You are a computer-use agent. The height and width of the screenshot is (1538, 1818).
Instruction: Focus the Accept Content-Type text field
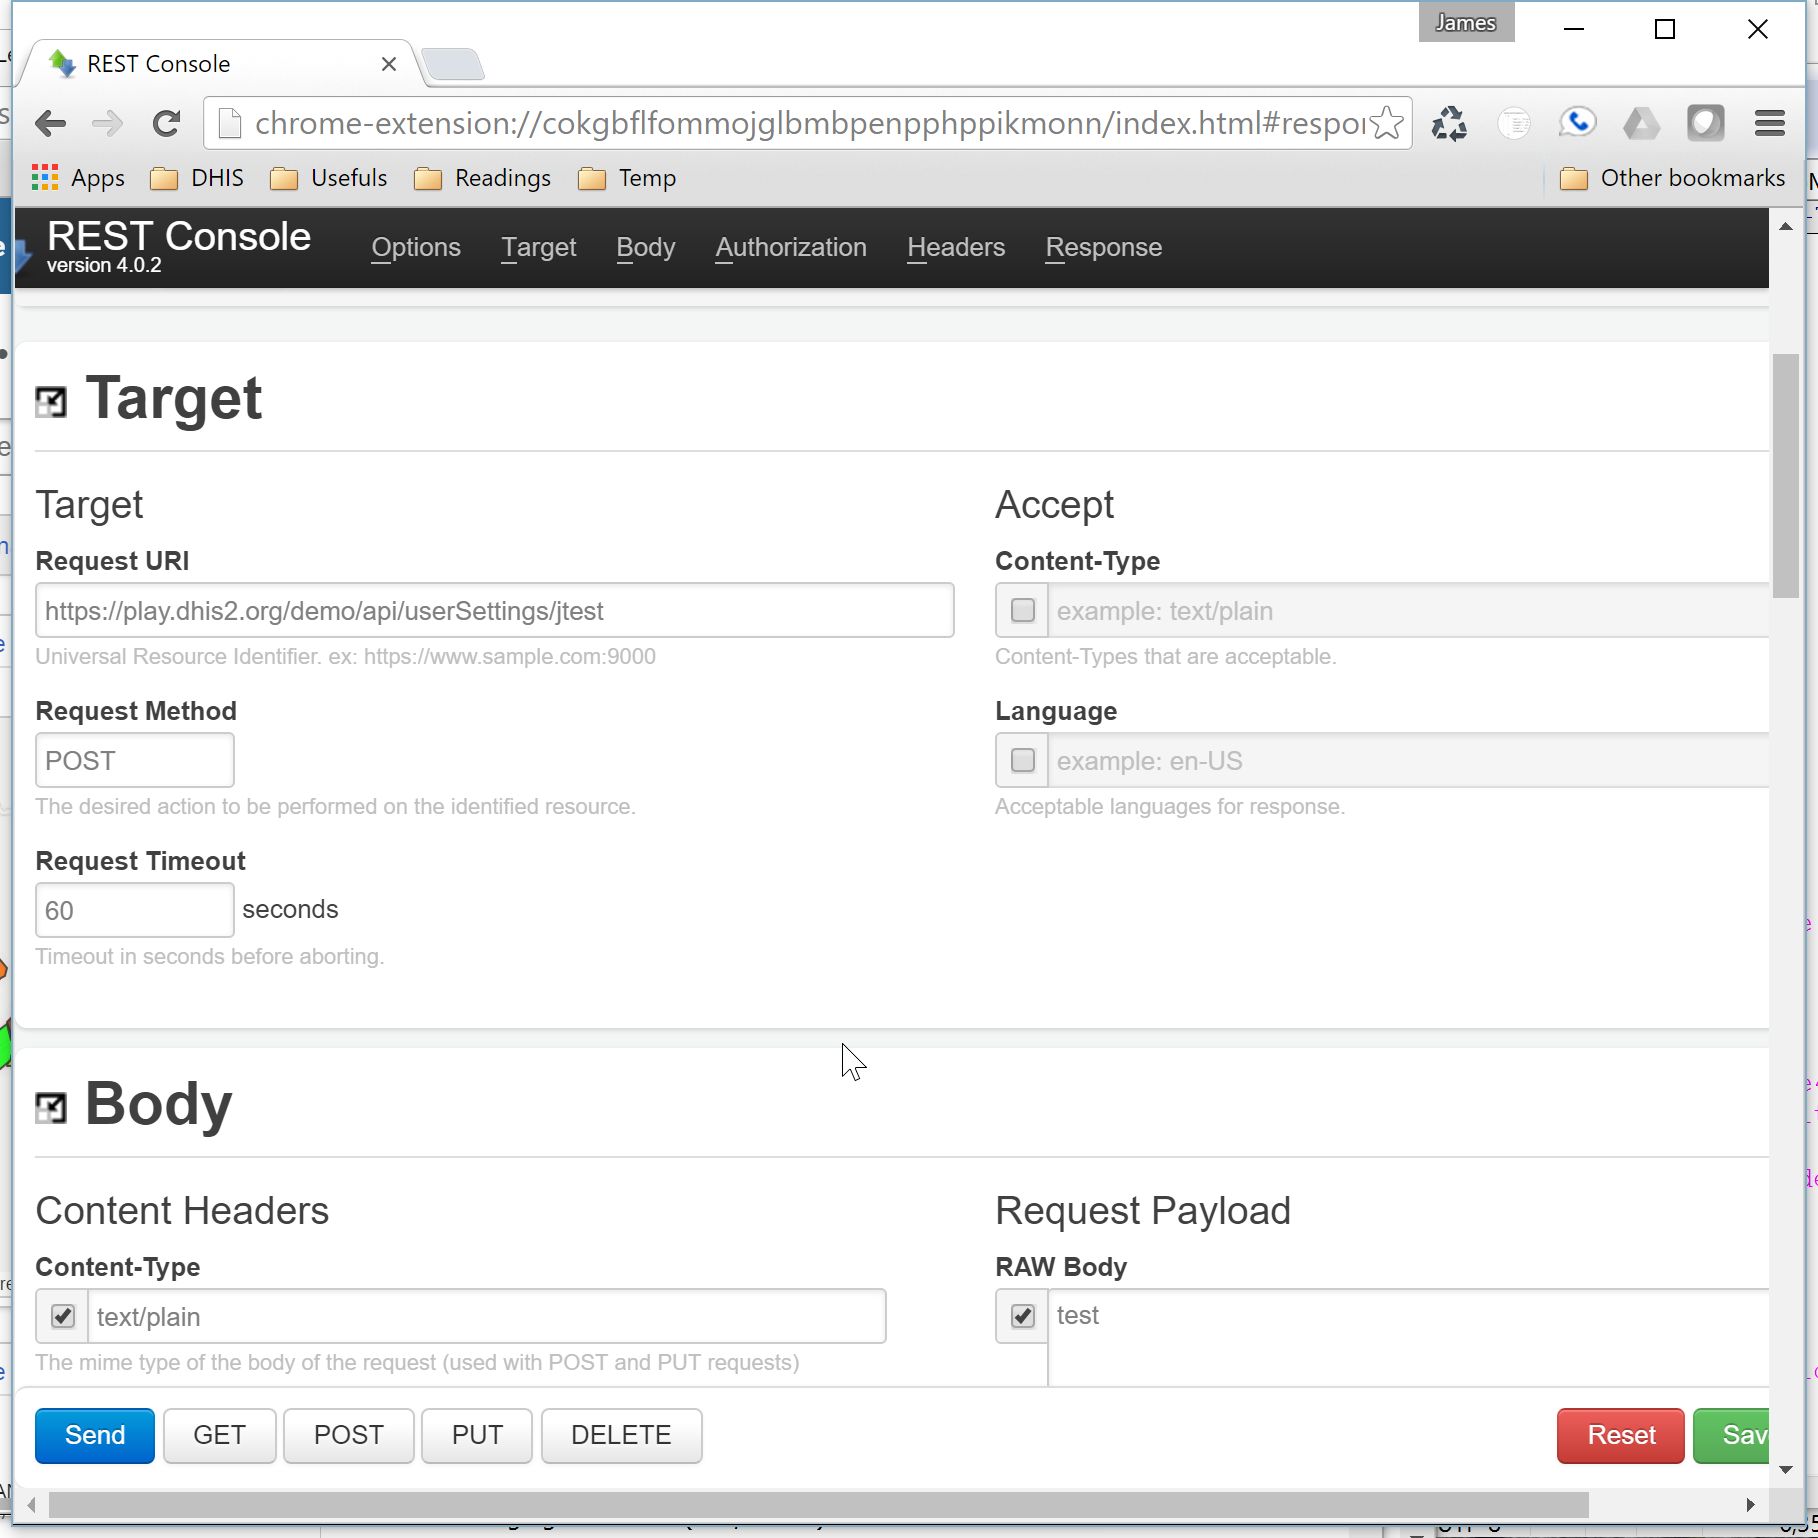[x=1408, y=610]
